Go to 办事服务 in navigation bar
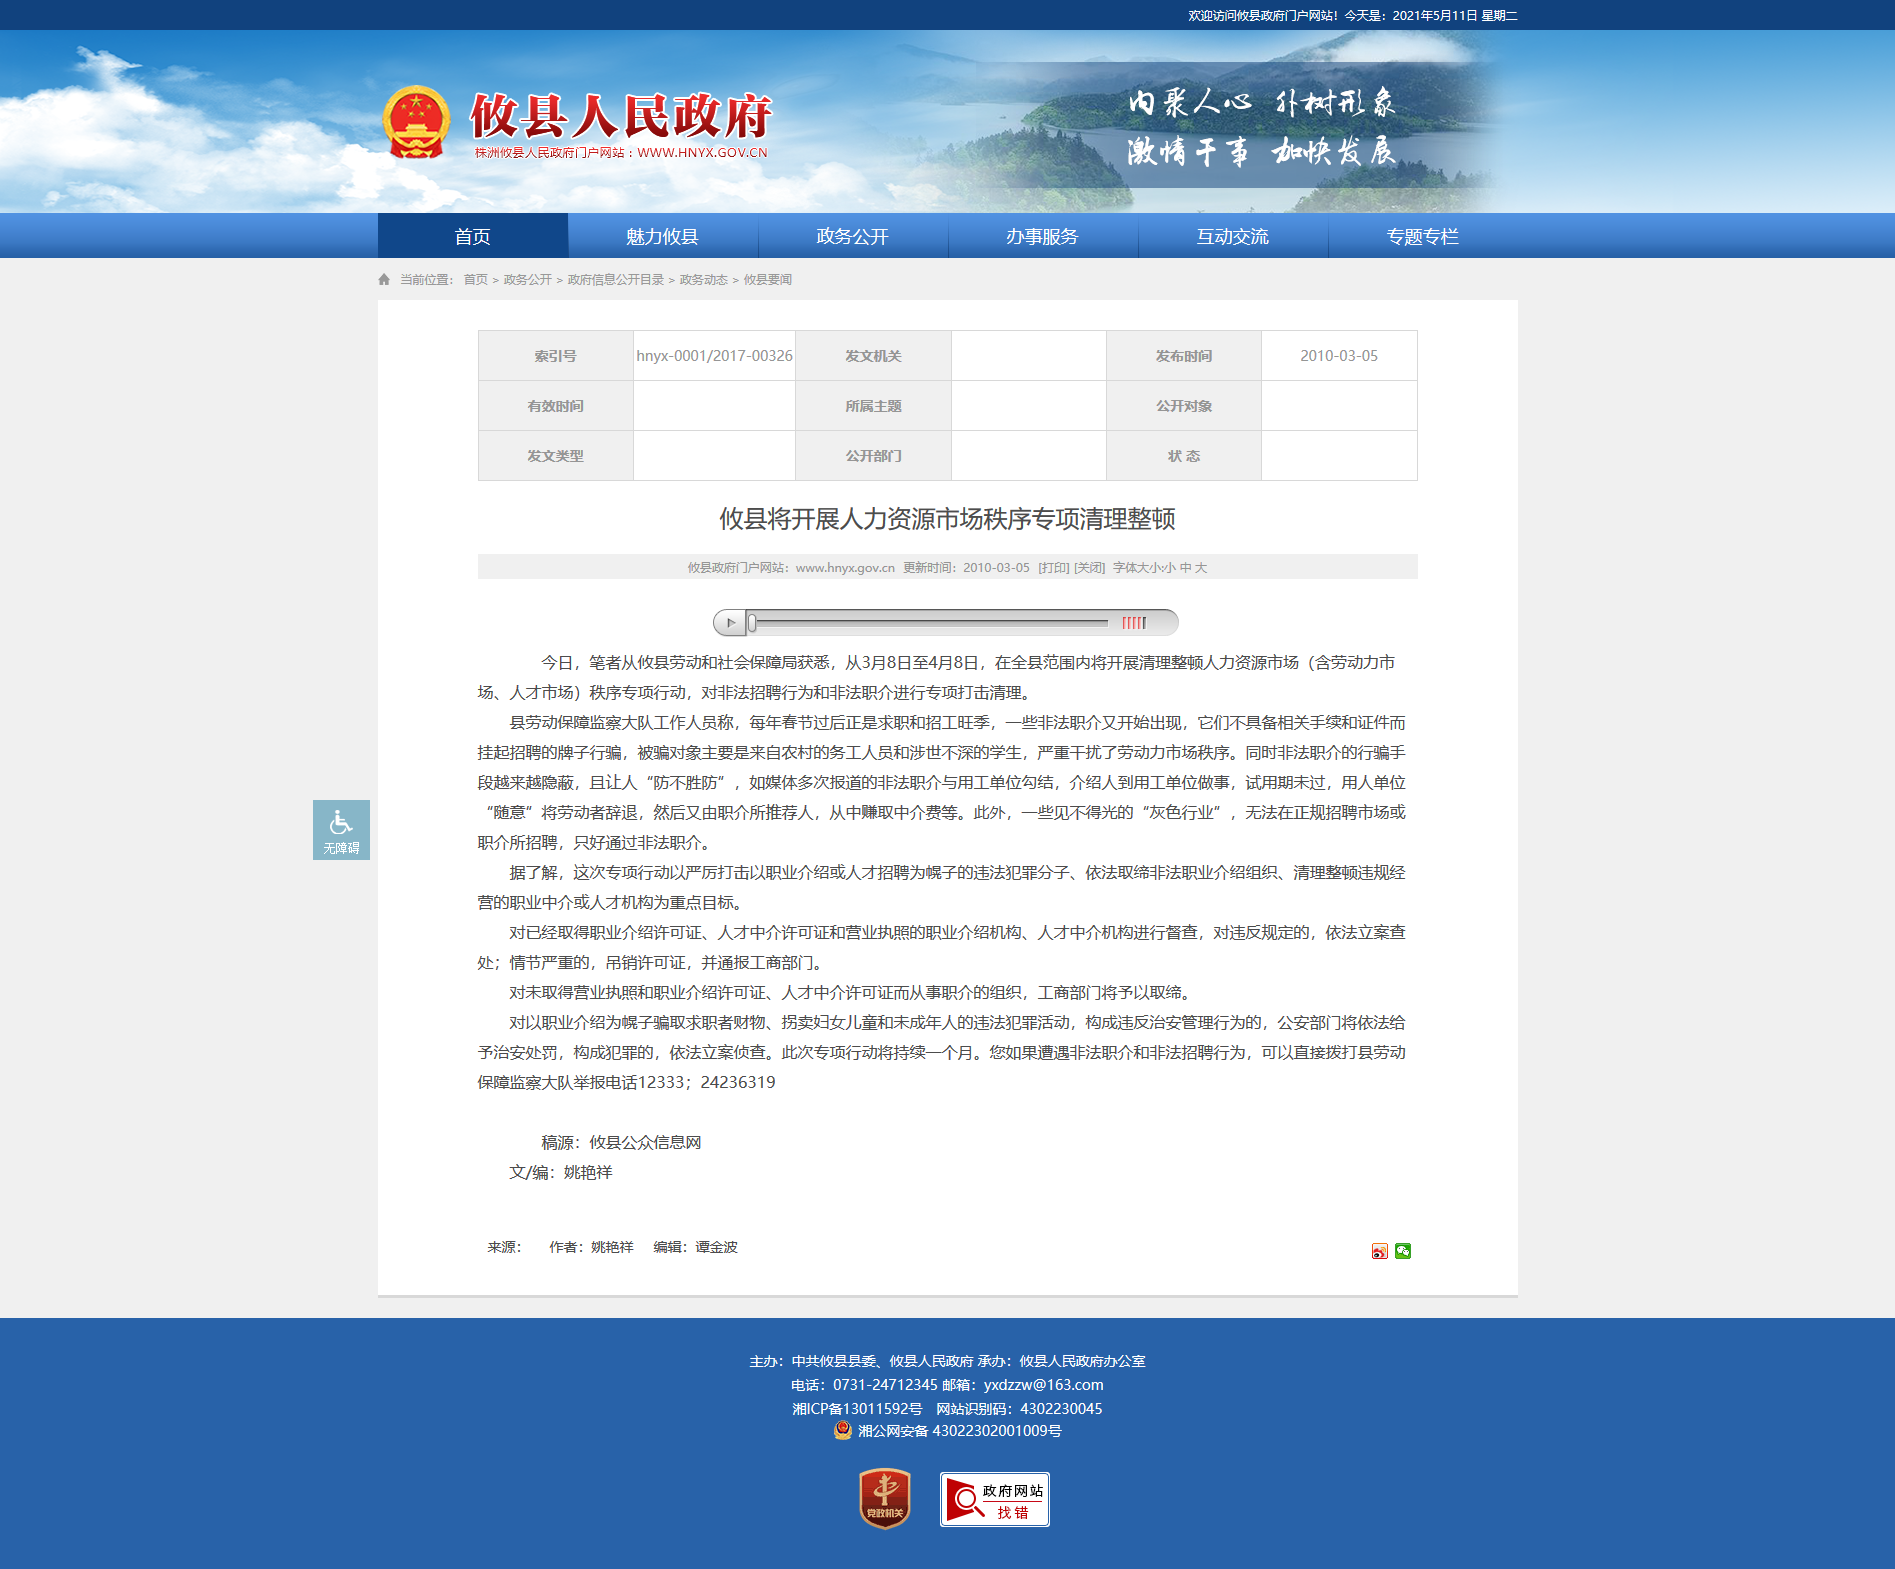Viewport: 1895px width, 1569px height. pyautogui.click(x=1042, y=236)
